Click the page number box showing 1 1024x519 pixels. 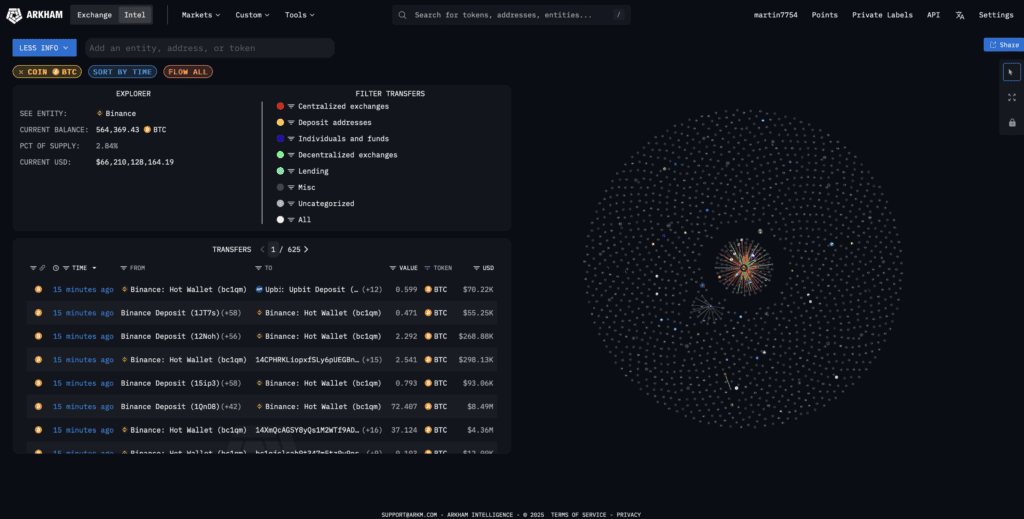point(273,249)
